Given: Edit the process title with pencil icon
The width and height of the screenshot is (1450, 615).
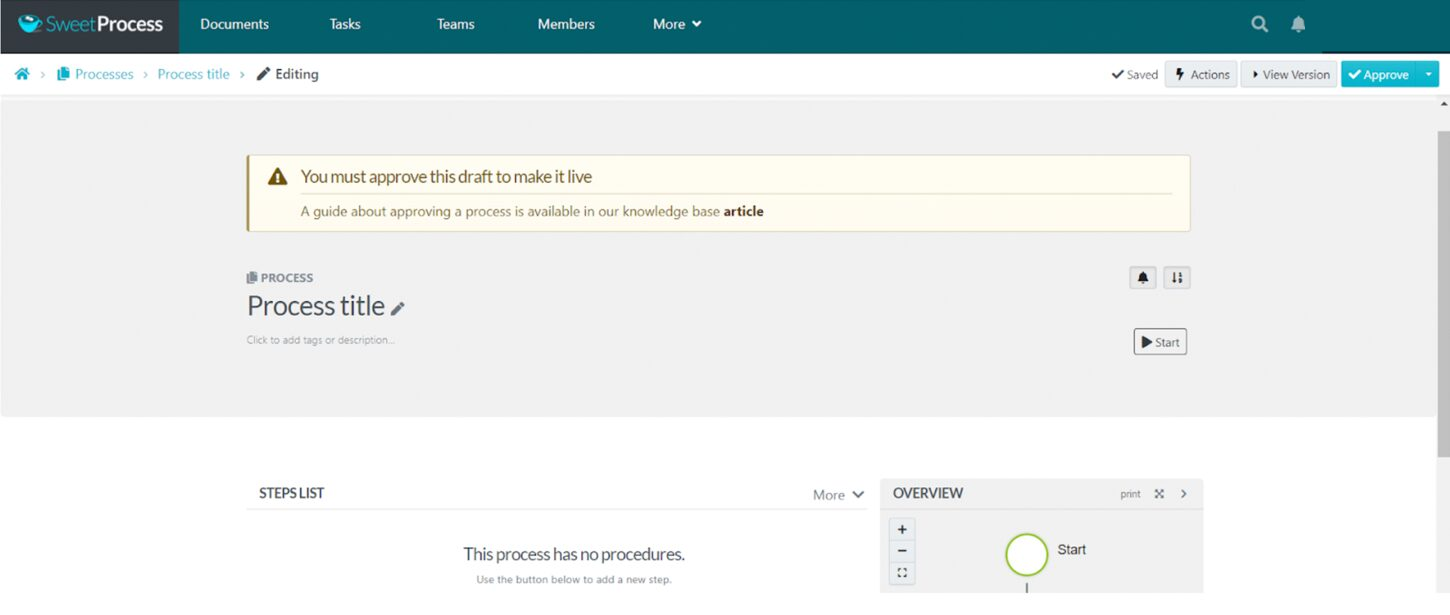Looking at the screenshot, I should coord(397,309).
